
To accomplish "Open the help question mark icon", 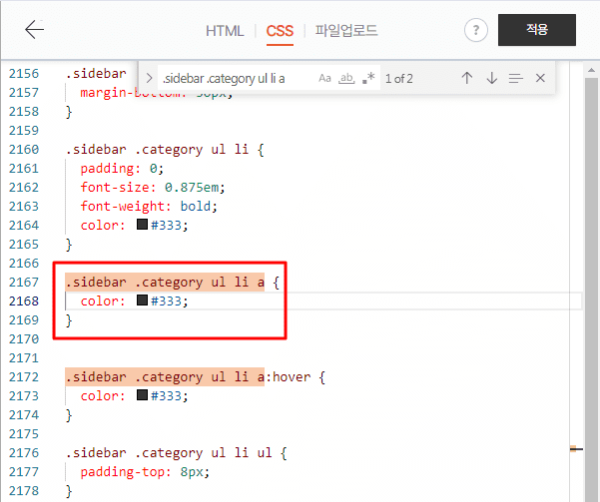I will (476, 30).
